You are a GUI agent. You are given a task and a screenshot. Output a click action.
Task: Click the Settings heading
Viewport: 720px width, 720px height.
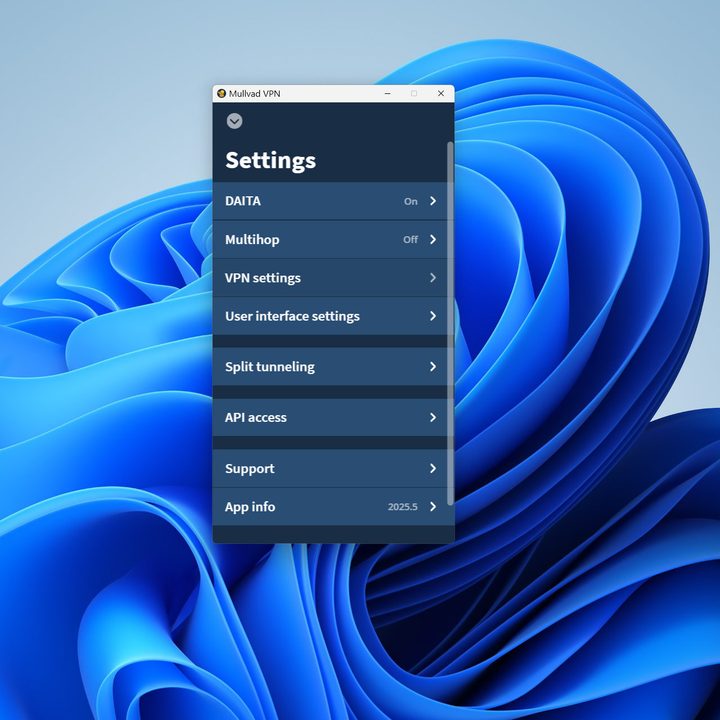[270, 161]
